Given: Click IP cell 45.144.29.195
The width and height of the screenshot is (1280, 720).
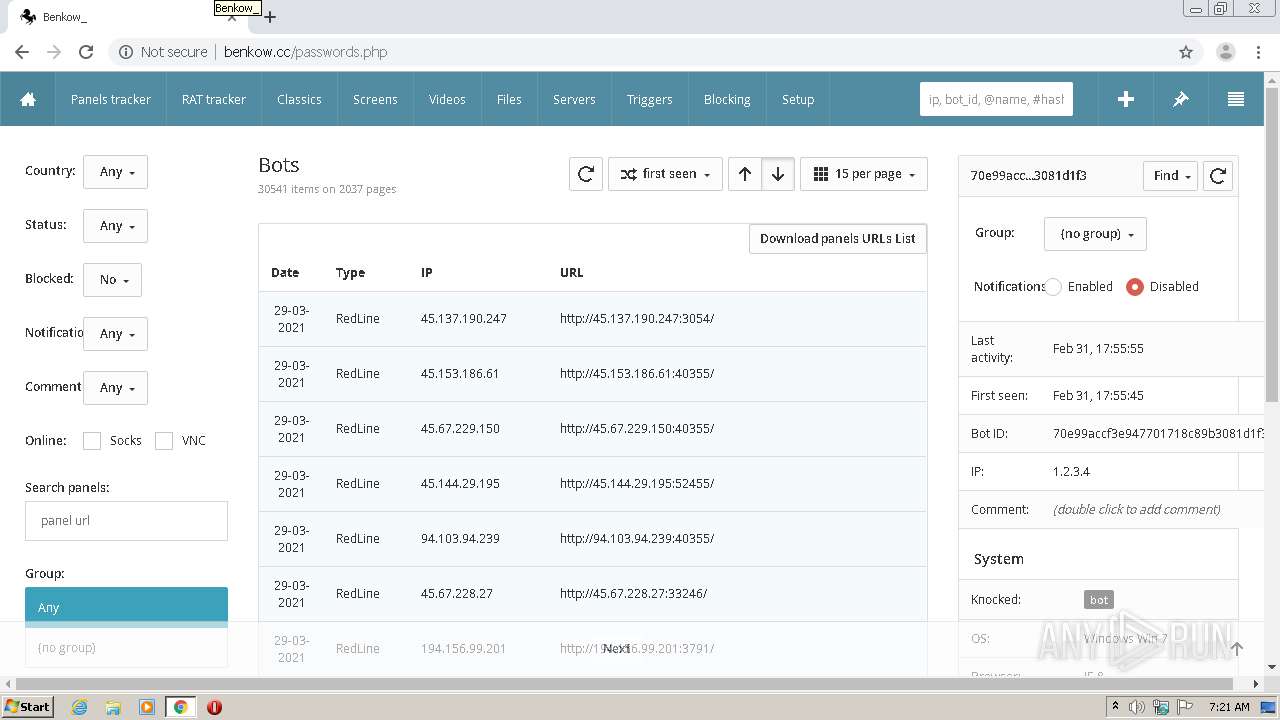Looking at the screenshot, I should [460, 484].
